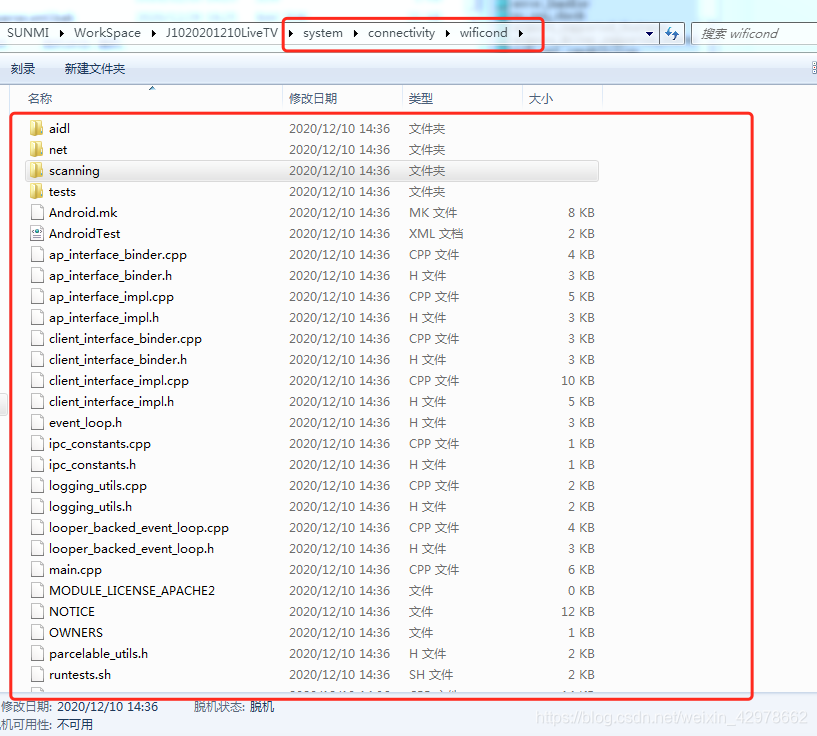The image size is (817, 736).
Task: Open the net folder icon
Action: pyautogui.click(x=36, y=149)
